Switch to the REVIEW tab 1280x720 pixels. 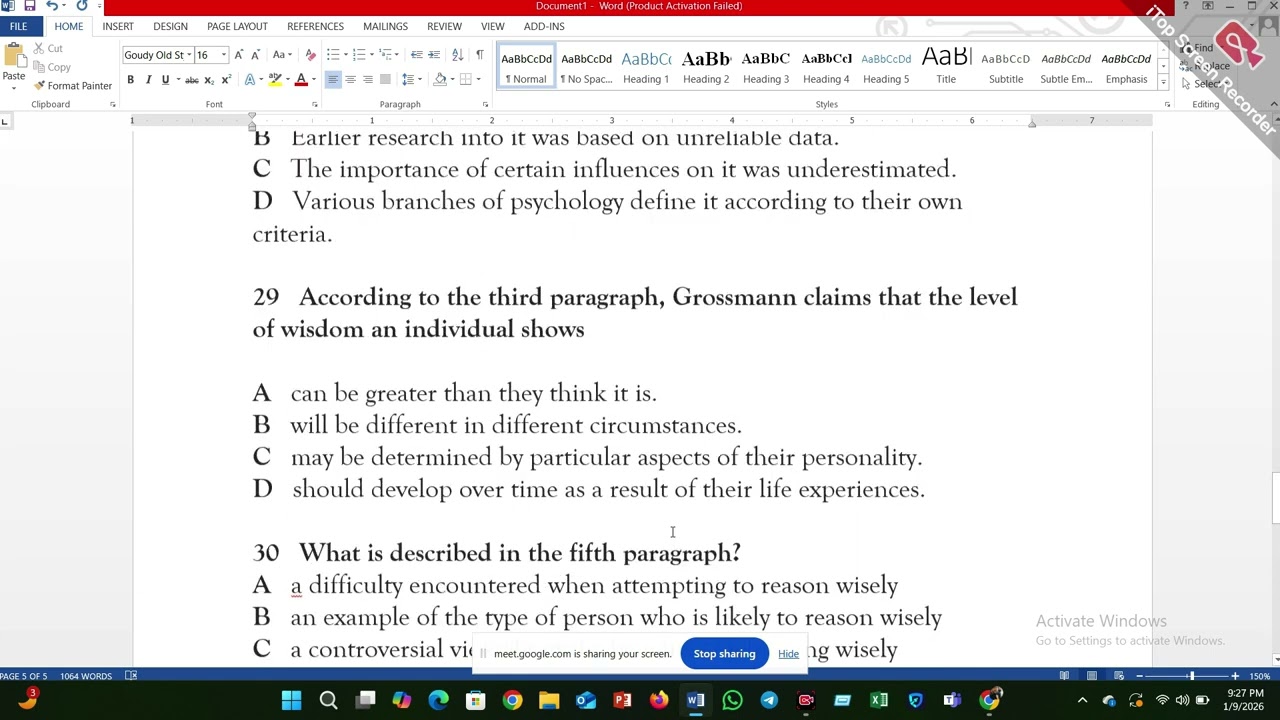pos(444,26)
